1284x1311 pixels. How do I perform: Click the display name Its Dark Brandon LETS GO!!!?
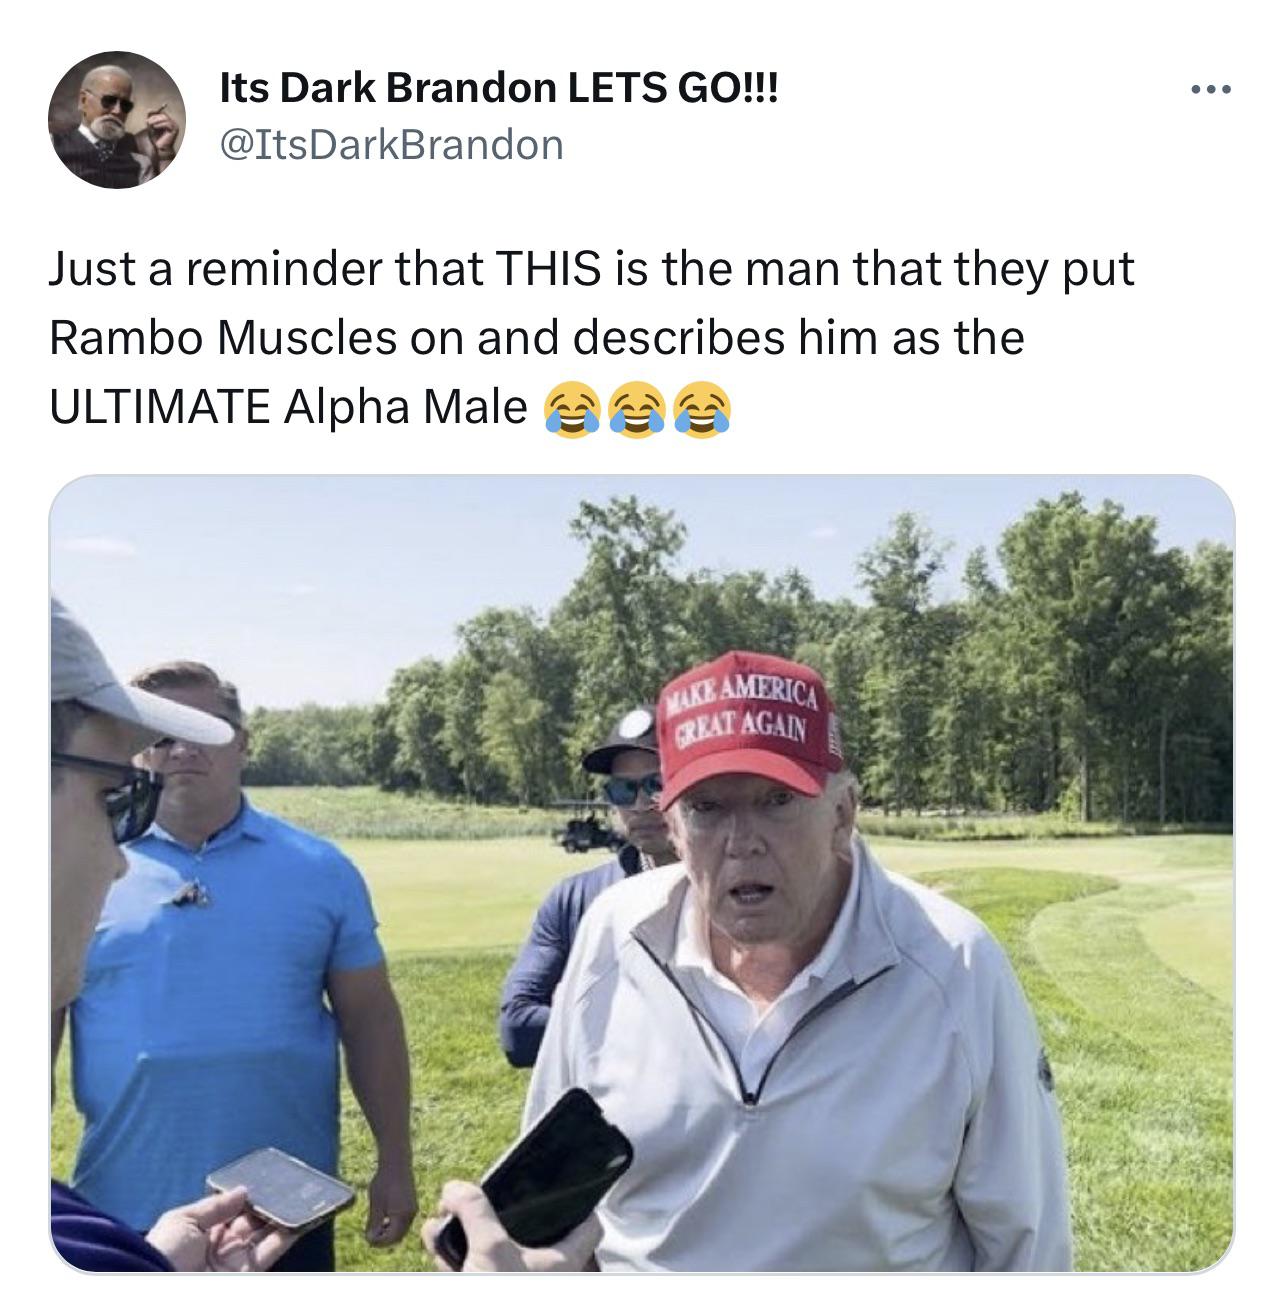tap(498, 90)
